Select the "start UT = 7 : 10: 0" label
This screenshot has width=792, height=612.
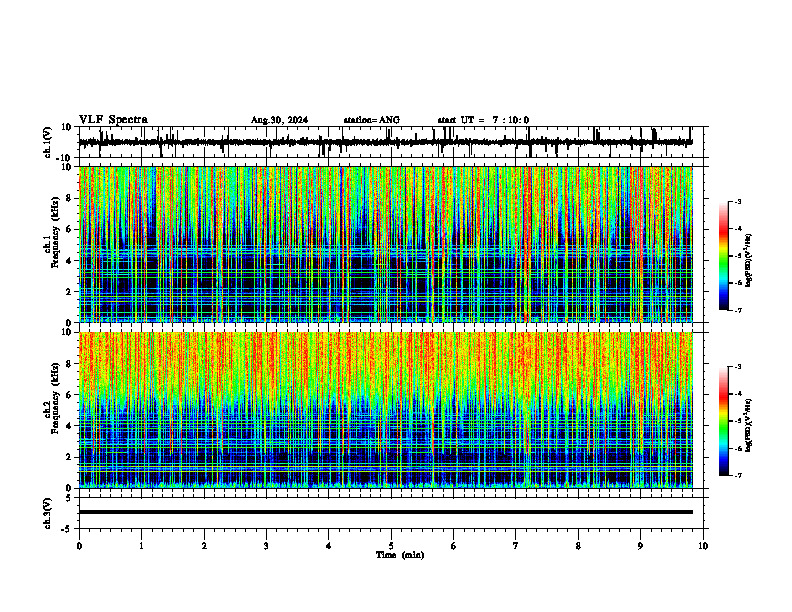pyautogui.click(x=483, y=120)
